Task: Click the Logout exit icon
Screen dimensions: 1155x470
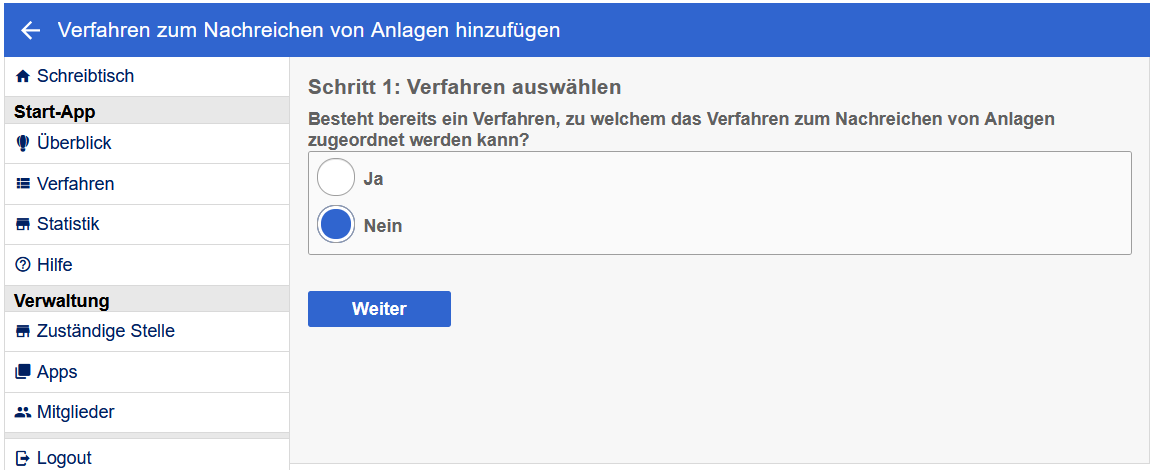Action: click(x=23, y=459)
